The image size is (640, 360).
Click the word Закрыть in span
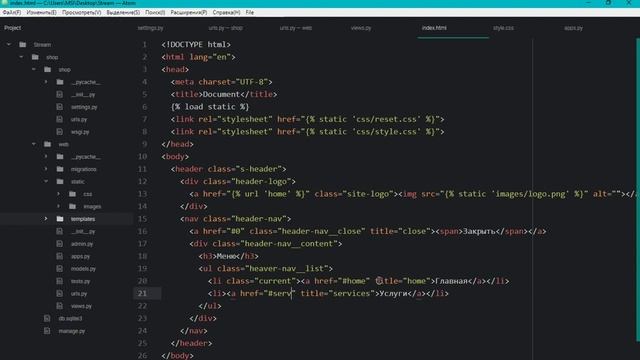[479, 231]
